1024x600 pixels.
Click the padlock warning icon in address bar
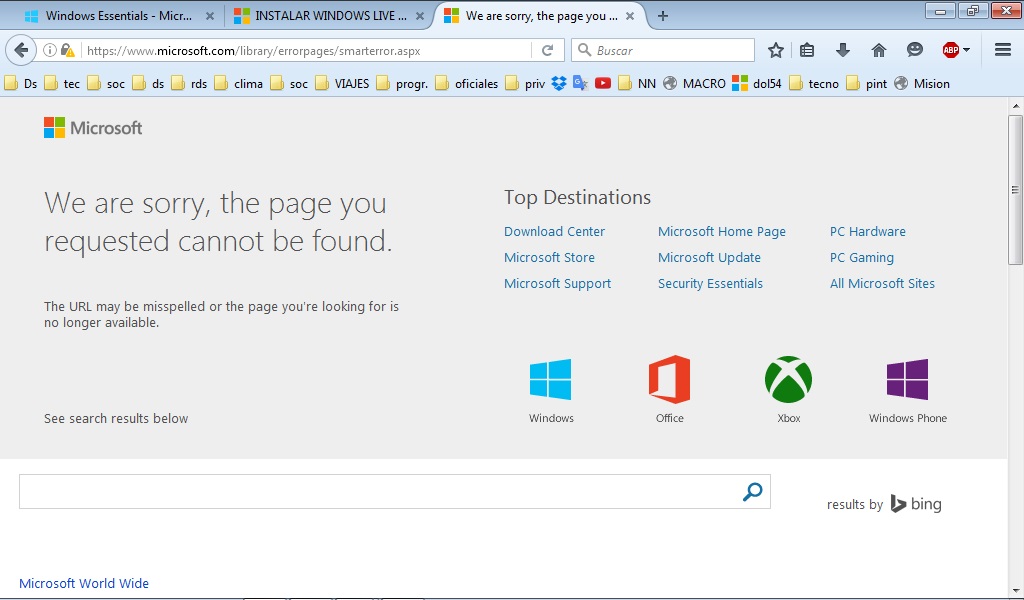click(x=68, y=50)
